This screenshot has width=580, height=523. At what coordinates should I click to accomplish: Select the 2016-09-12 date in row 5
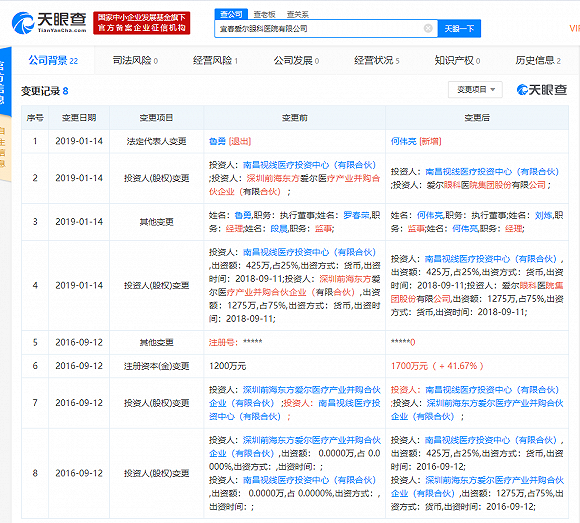pyautogui.click(x=79, y=343)
